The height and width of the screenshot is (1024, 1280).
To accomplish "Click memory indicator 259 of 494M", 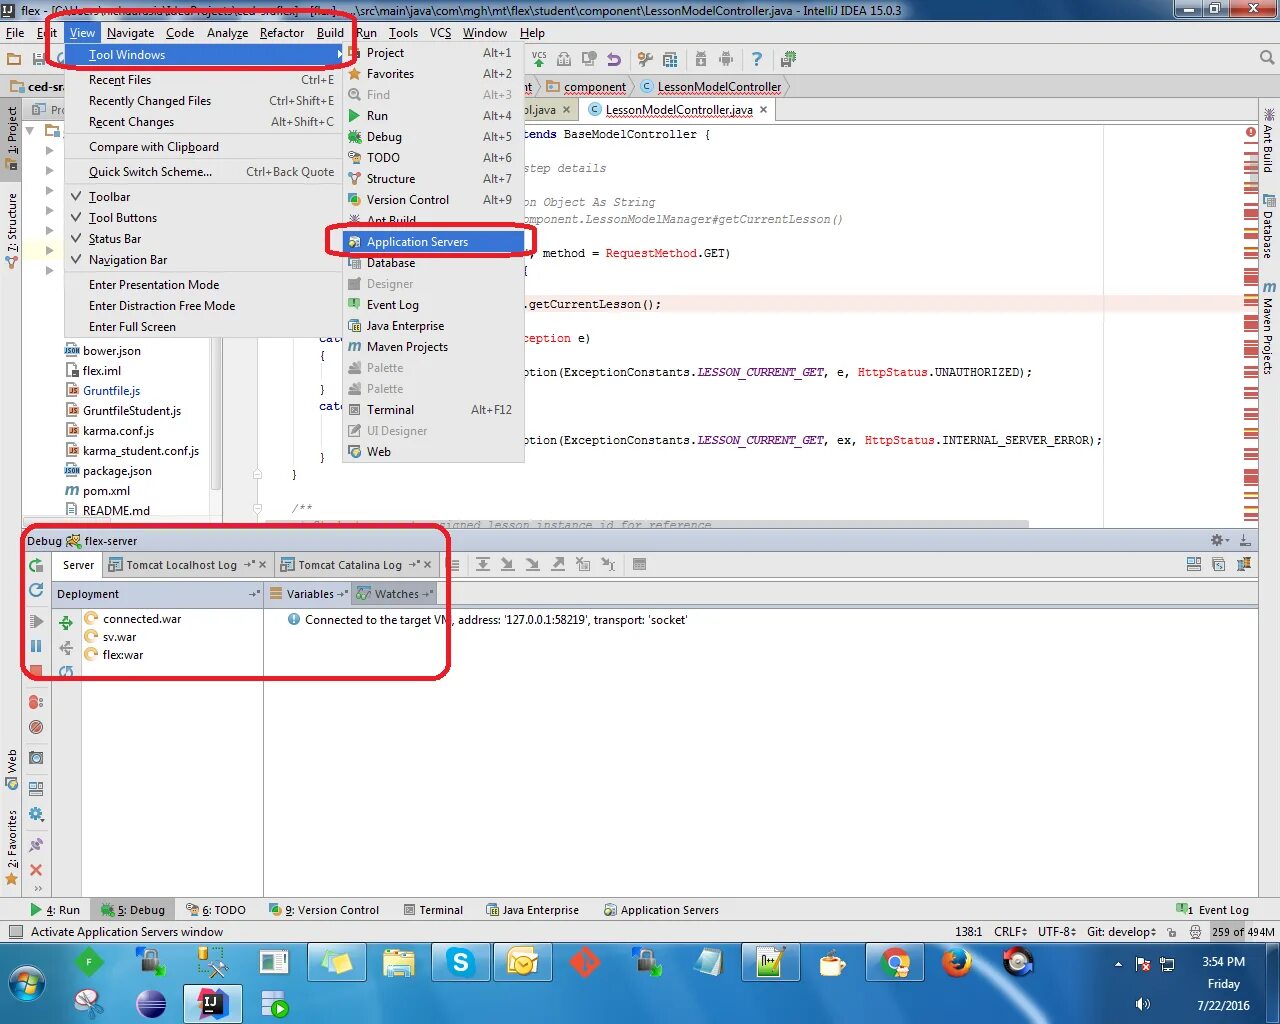I will point(1243,932).
